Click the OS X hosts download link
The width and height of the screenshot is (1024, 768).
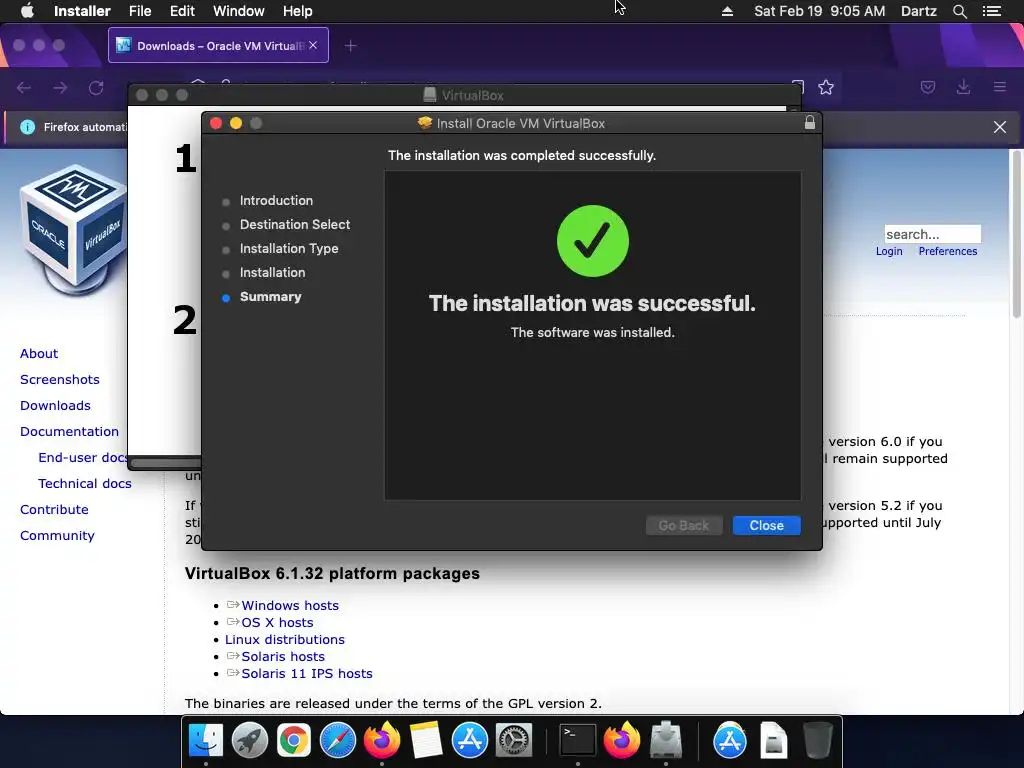278,622
